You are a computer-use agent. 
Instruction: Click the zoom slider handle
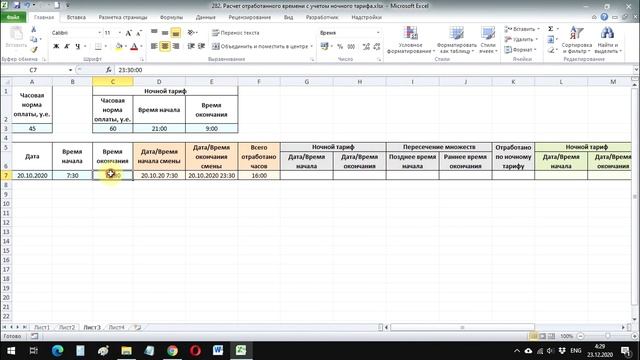[x=608, y=336]
